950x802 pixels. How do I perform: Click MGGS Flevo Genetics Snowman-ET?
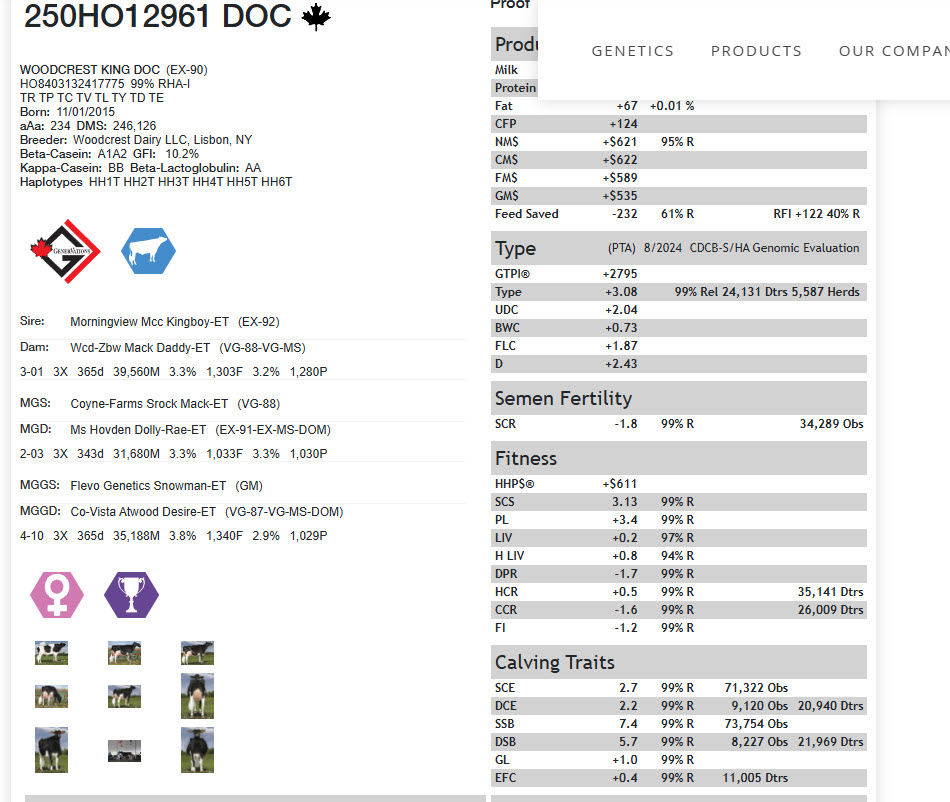click(x=148, y=486)
